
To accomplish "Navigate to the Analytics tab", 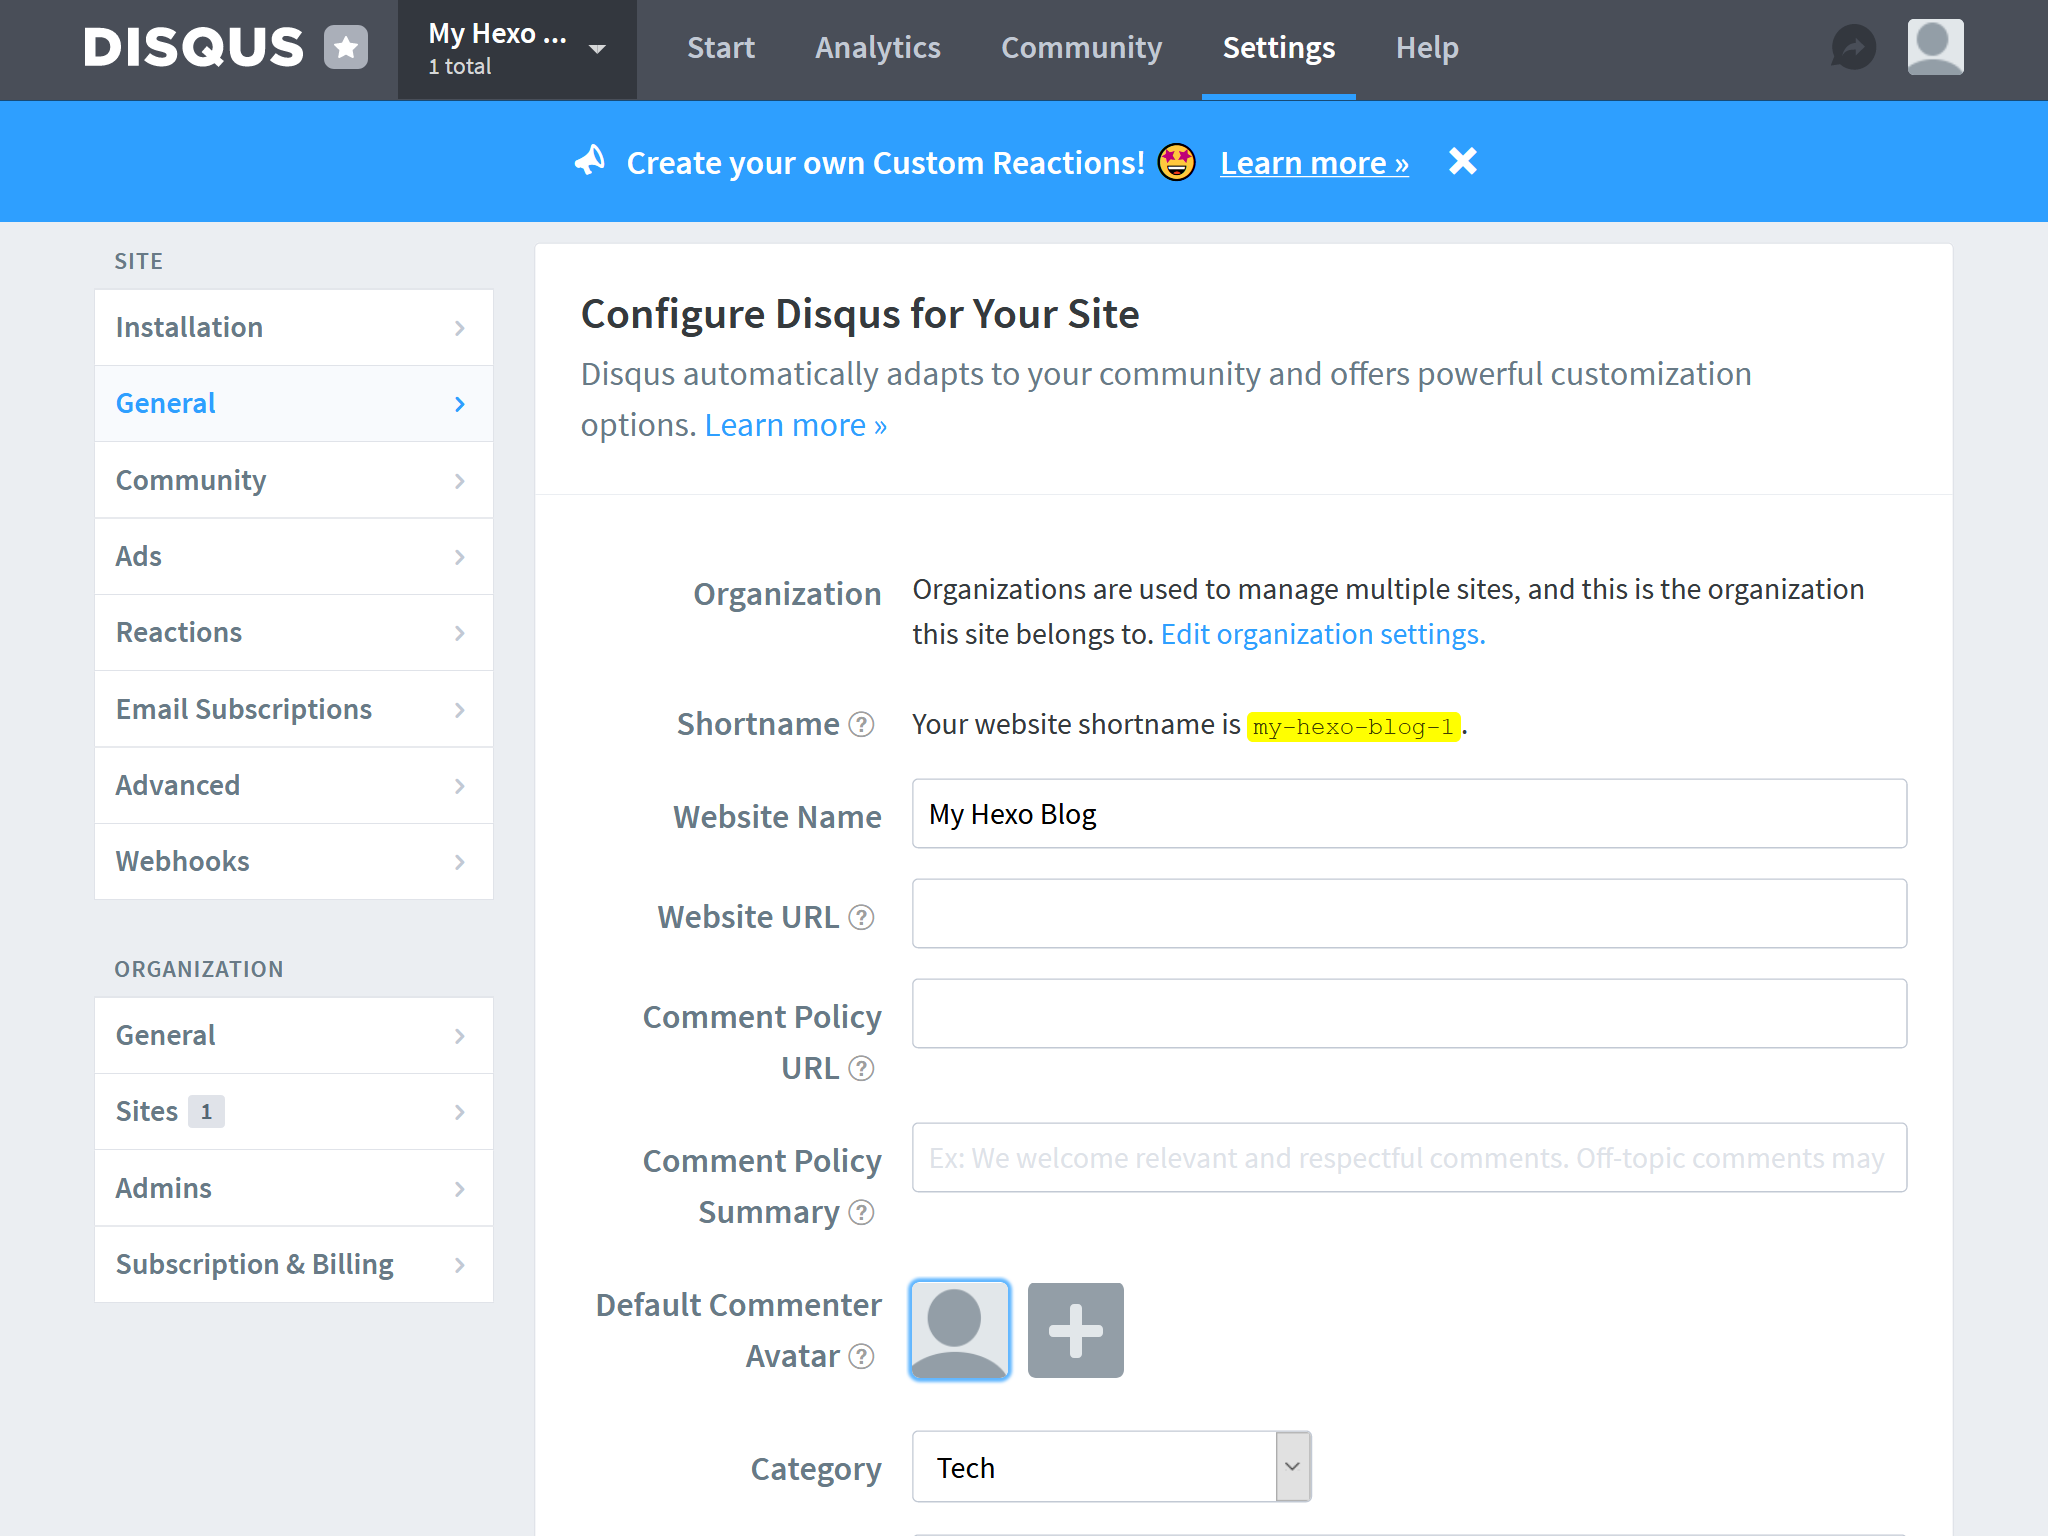I will (x=879, y=47).
